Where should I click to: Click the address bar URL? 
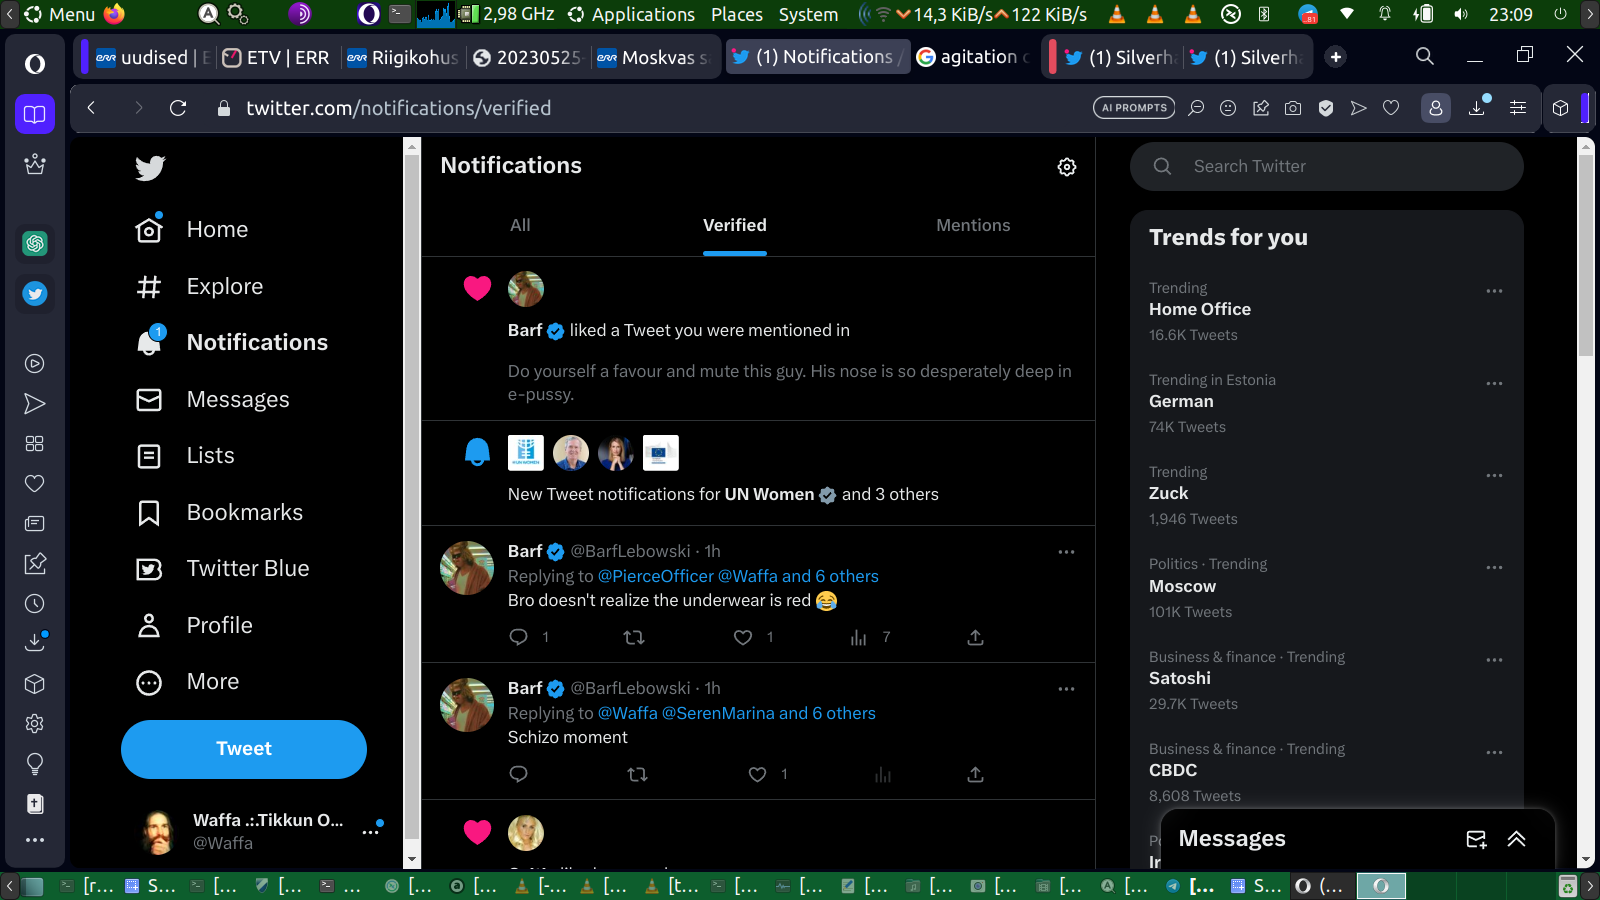pos(399,108)
